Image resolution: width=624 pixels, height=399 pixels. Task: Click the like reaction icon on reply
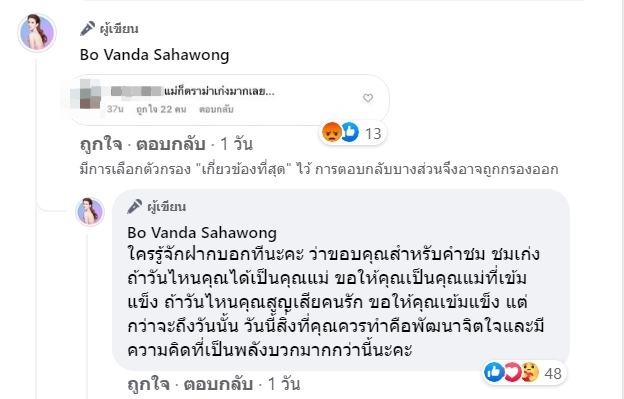click(494, 372)
